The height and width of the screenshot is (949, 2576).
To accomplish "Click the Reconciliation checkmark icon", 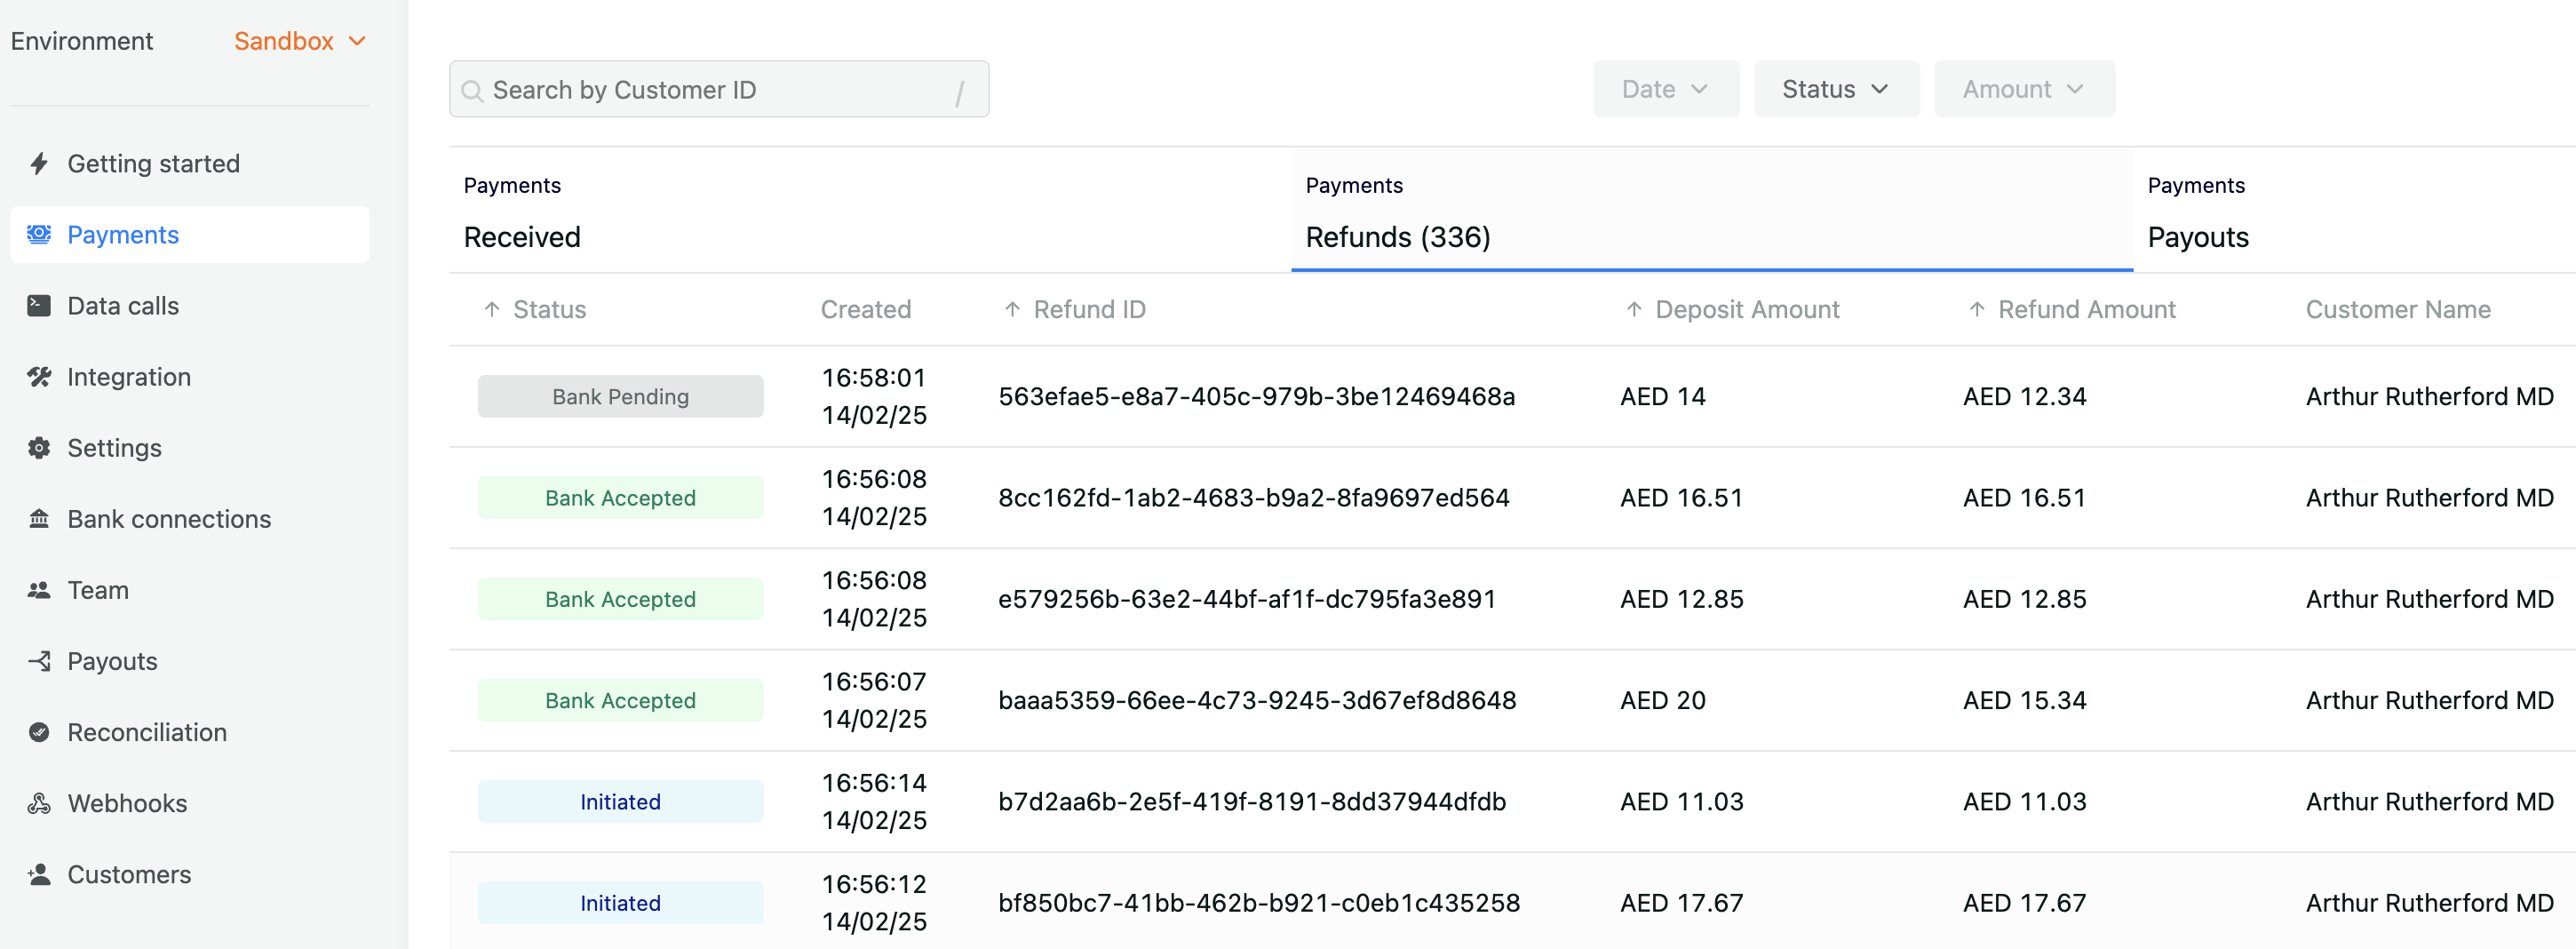I will click(39, 731).
